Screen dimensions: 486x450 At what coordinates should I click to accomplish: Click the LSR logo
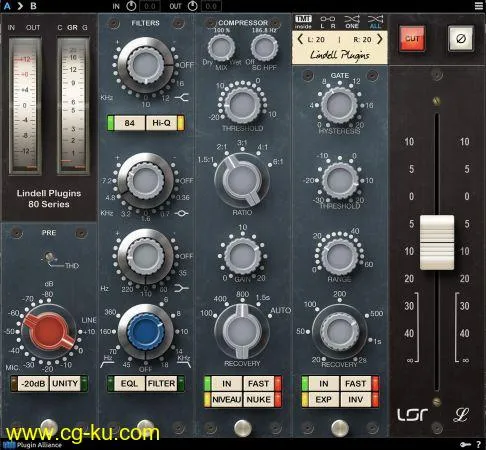coord(412,415)
